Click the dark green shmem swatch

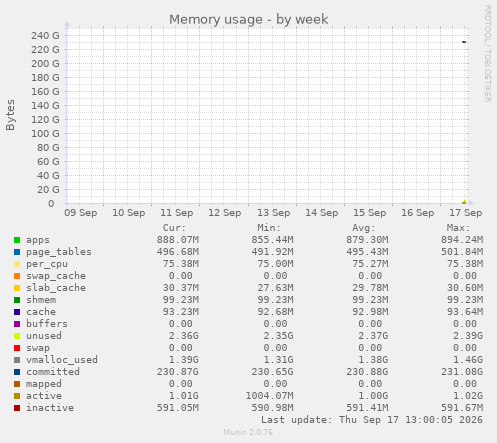pos(17,300)
